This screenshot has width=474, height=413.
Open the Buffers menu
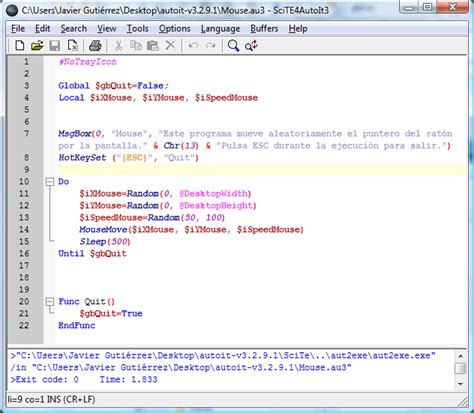(264, 29)
